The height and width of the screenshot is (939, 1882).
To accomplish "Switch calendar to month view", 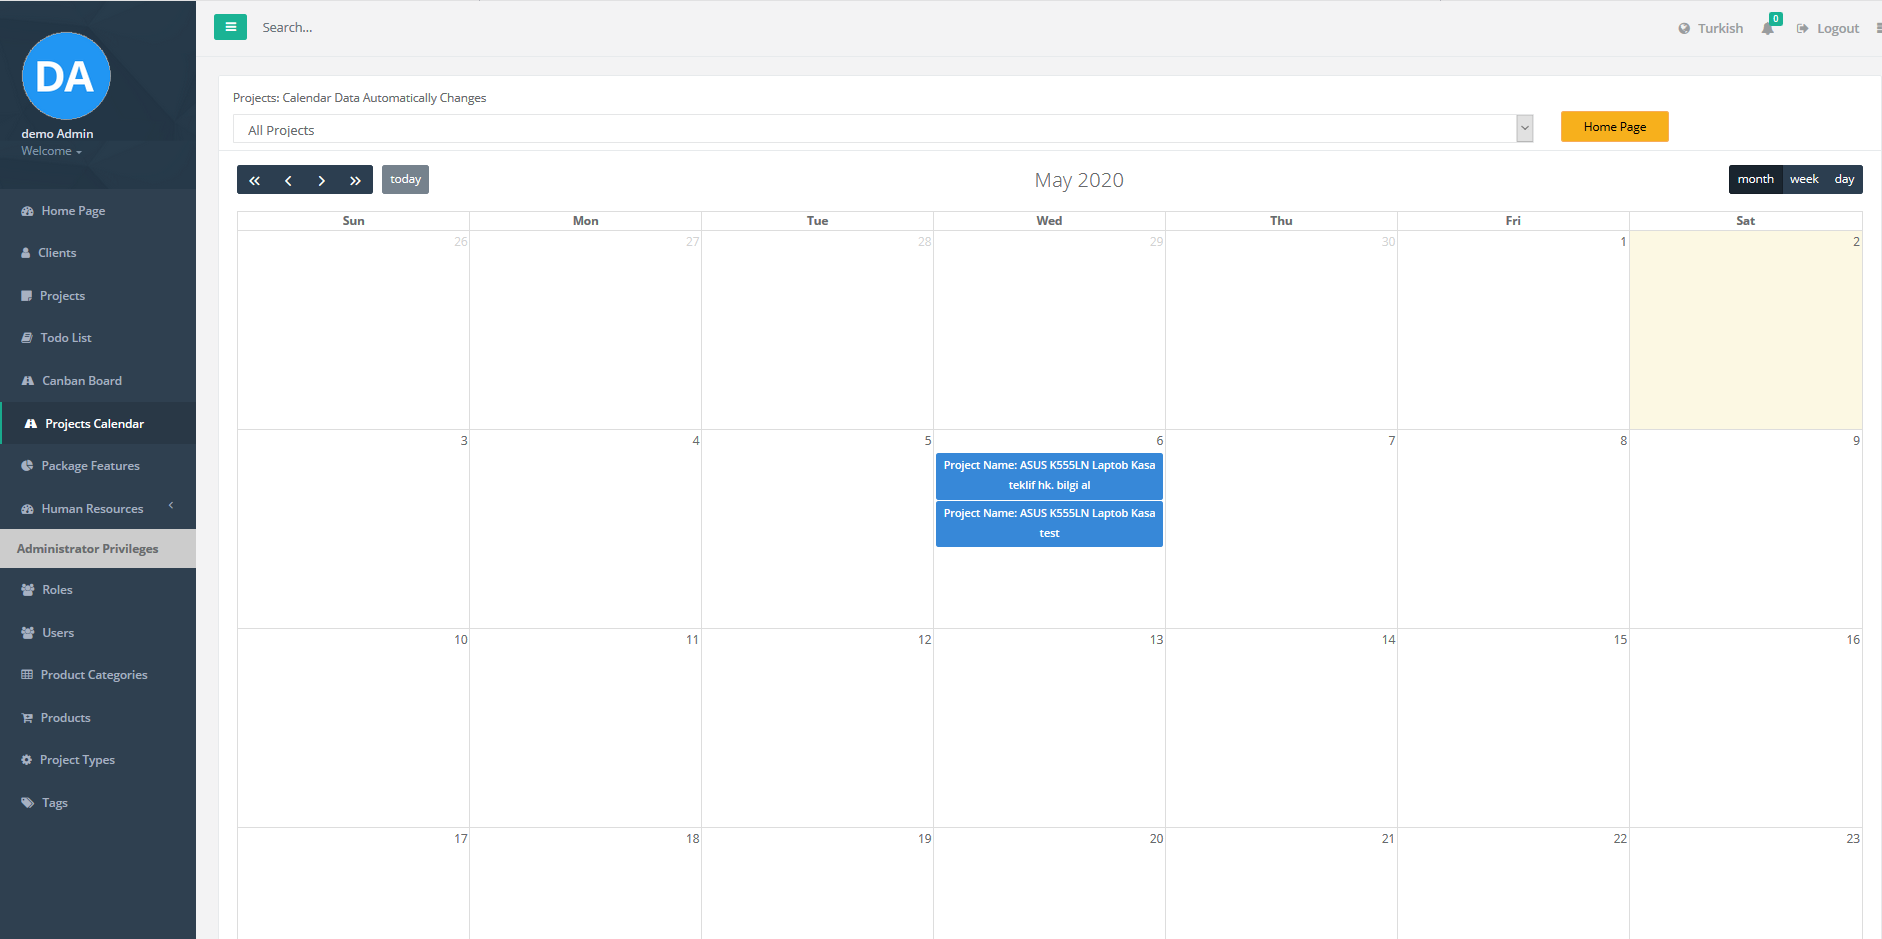I will pyautogui.click(x=1755, y=179).
